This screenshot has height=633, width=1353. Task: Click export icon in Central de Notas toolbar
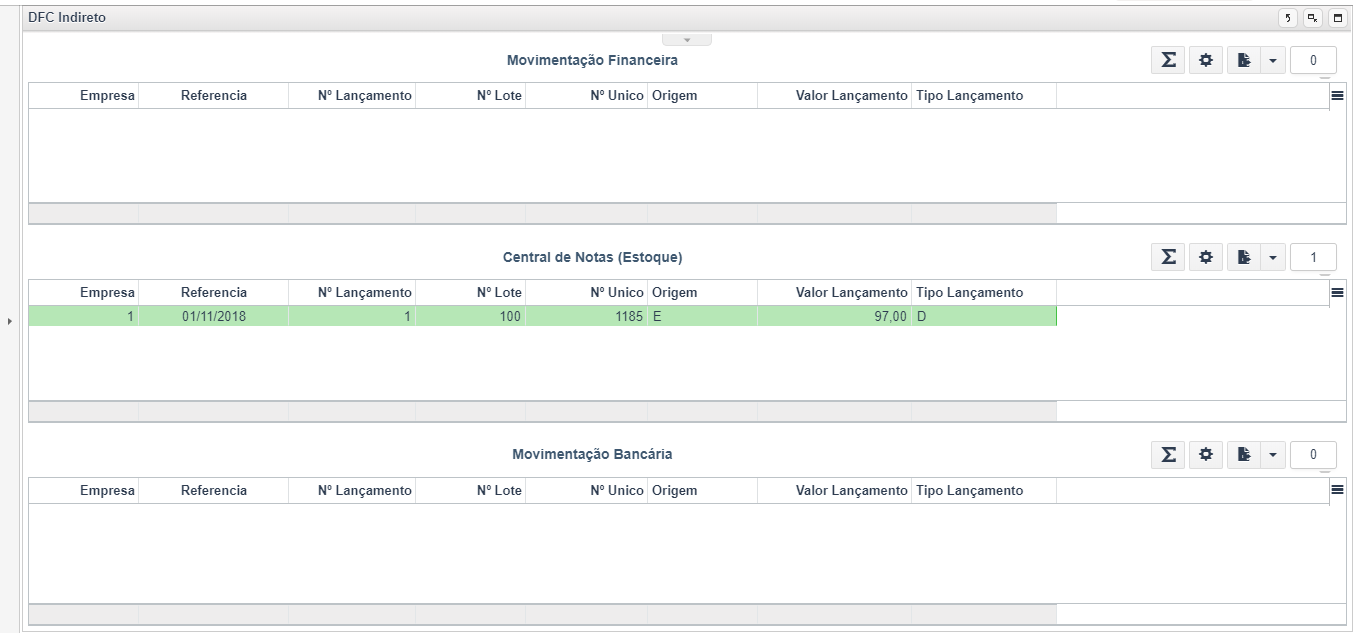pos(1244,257)
